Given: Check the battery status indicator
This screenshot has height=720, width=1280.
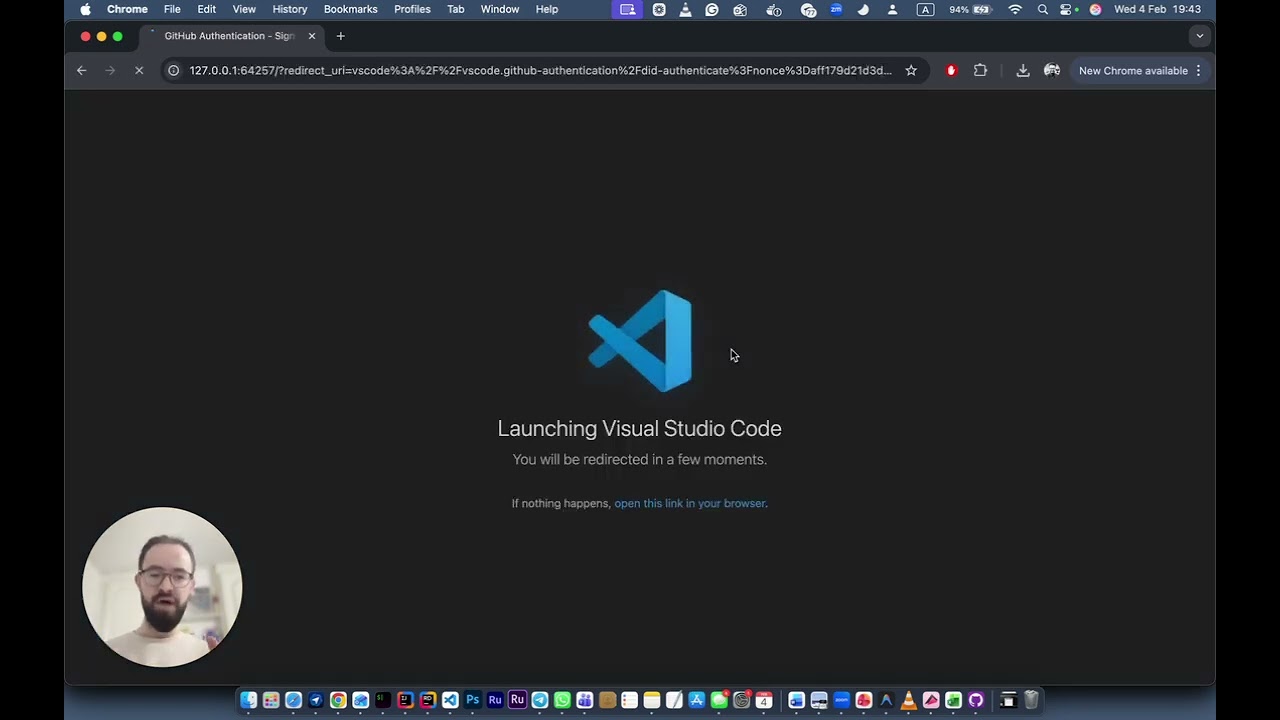Looking at the screenshot, I should (x=969, y=9).
